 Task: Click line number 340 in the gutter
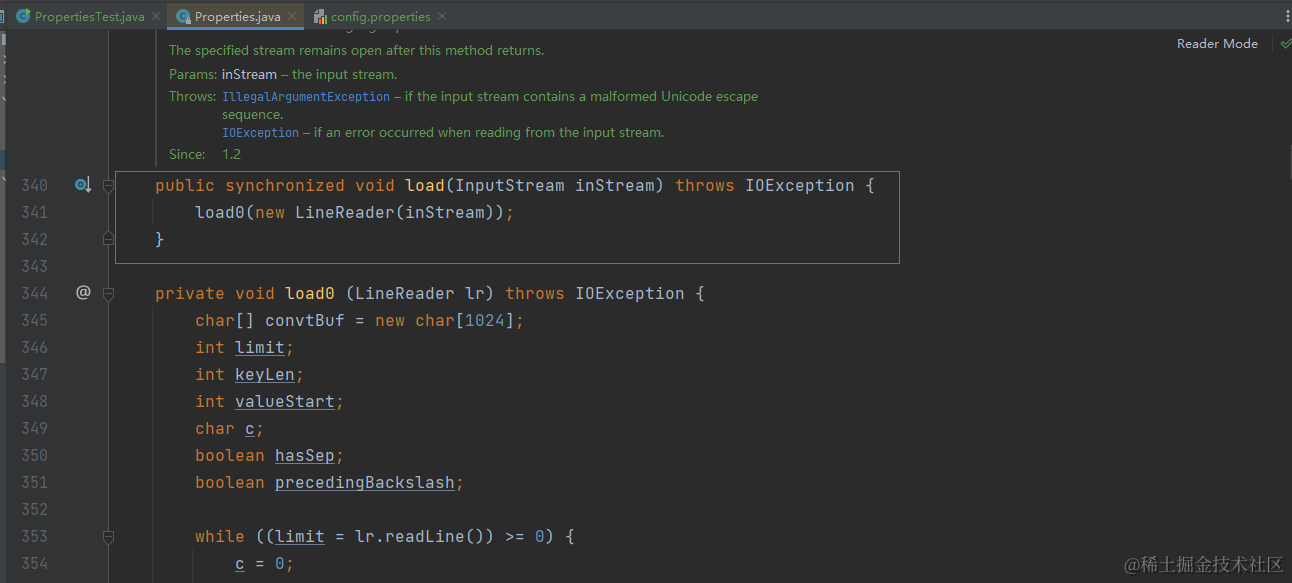tap(34, 185)
